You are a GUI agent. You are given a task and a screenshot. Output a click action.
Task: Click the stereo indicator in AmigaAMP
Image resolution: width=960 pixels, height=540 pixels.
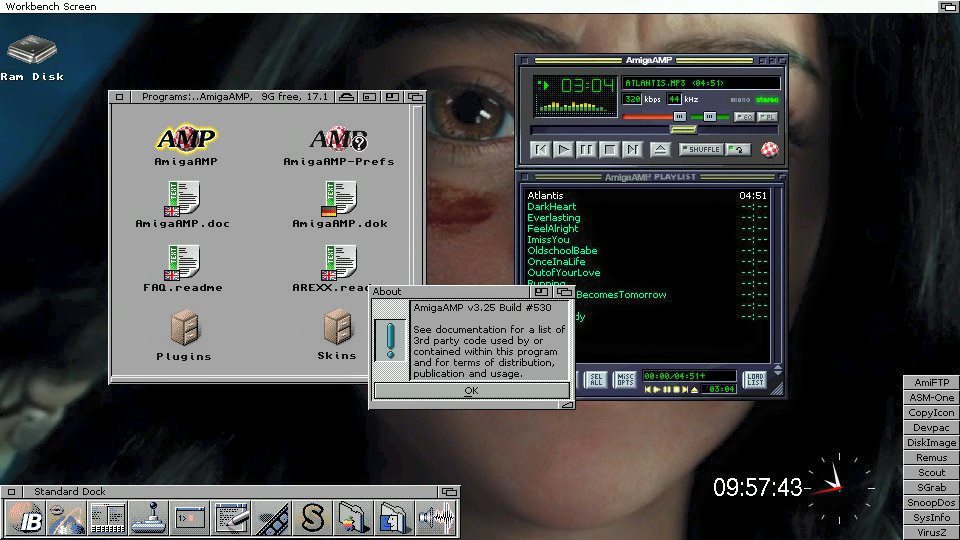(767, 99)
